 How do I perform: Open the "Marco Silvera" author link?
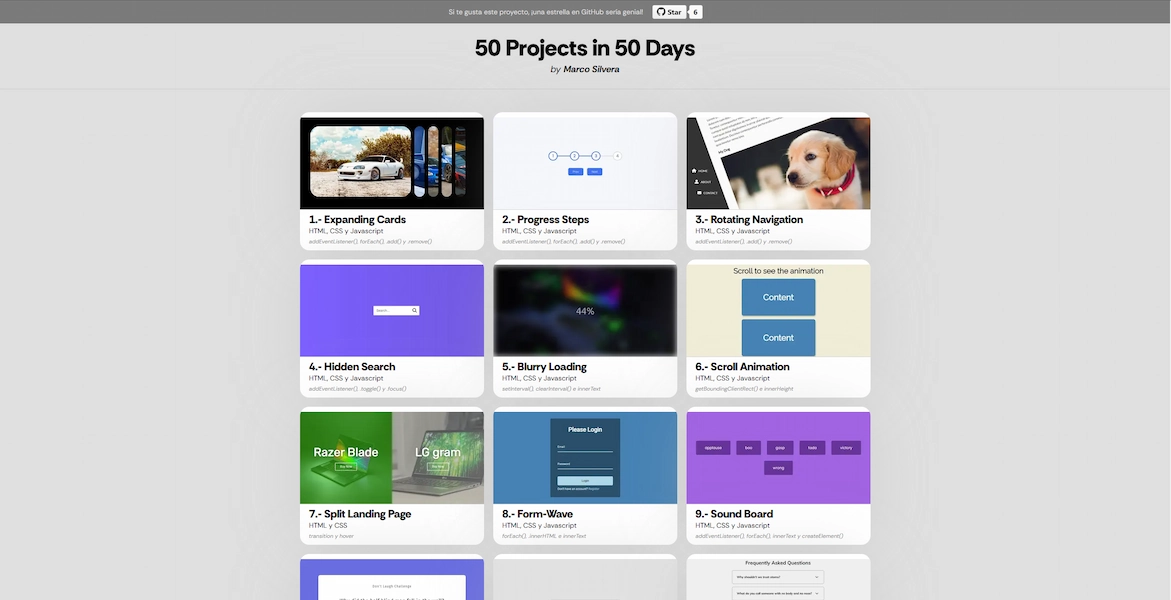pos(591,68)
